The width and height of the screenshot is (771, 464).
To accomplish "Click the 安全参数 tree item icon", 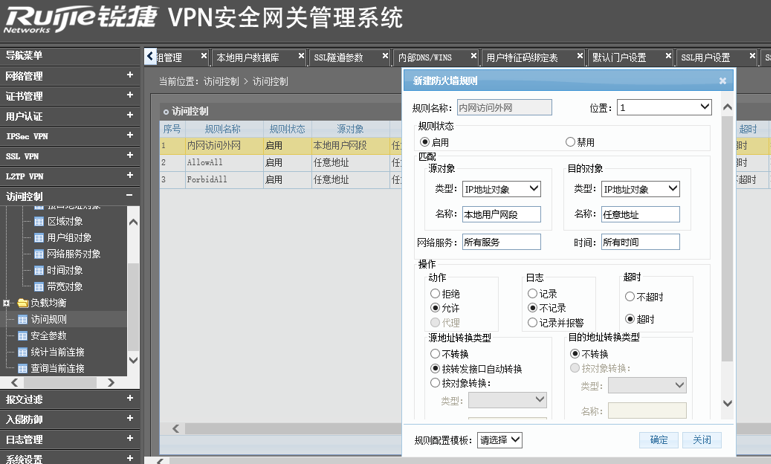I will click(22, 336).
